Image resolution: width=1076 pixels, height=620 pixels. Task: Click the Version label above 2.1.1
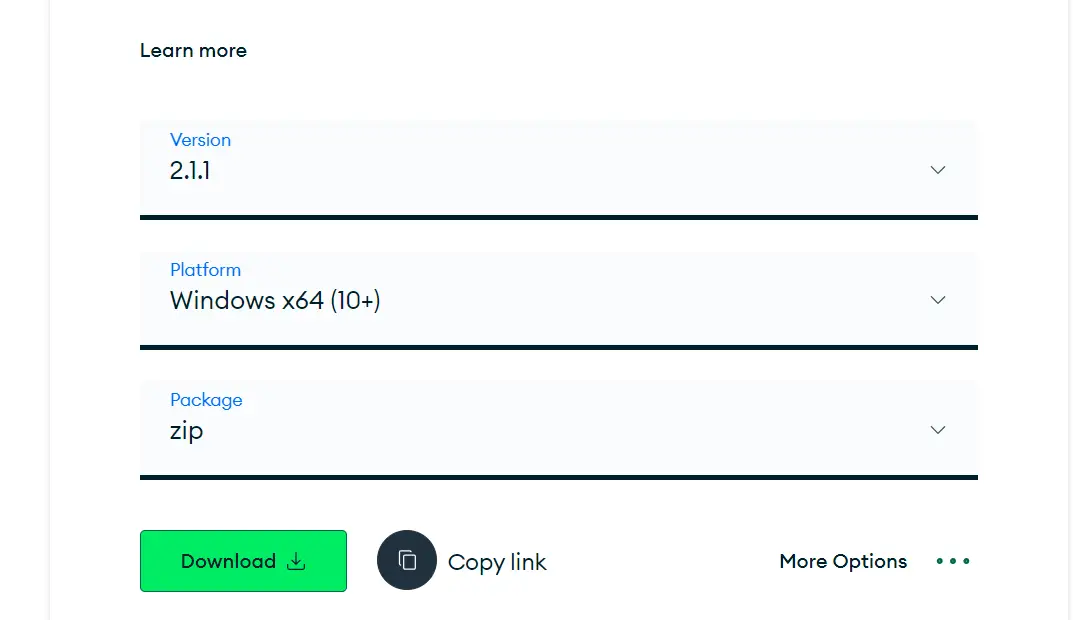(x=200, y=140)
